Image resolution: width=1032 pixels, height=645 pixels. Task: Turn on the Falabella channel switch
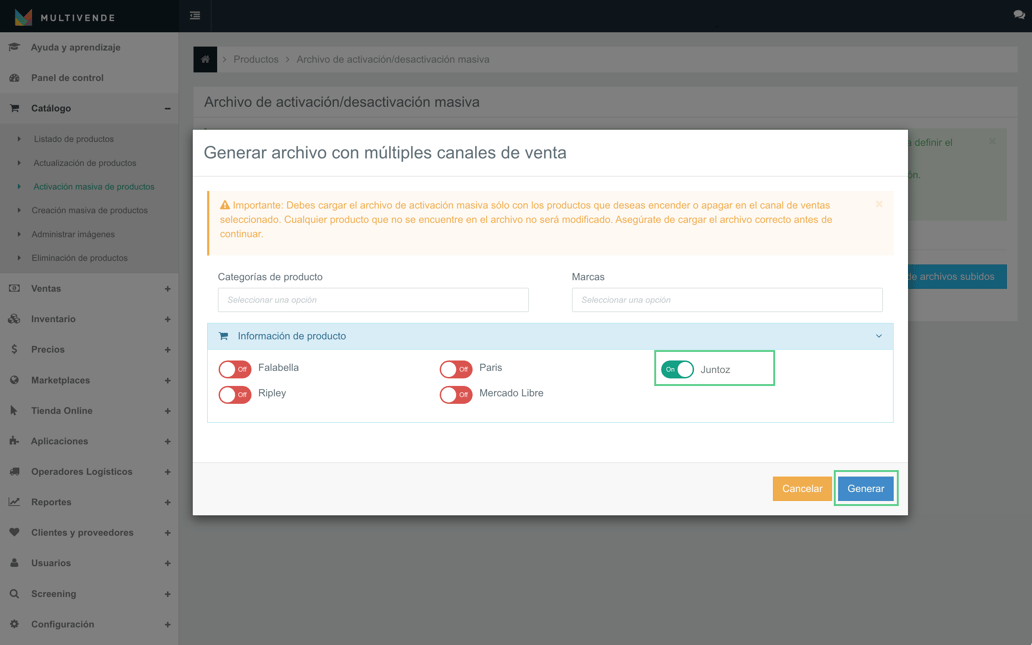[x=235, y=369]
